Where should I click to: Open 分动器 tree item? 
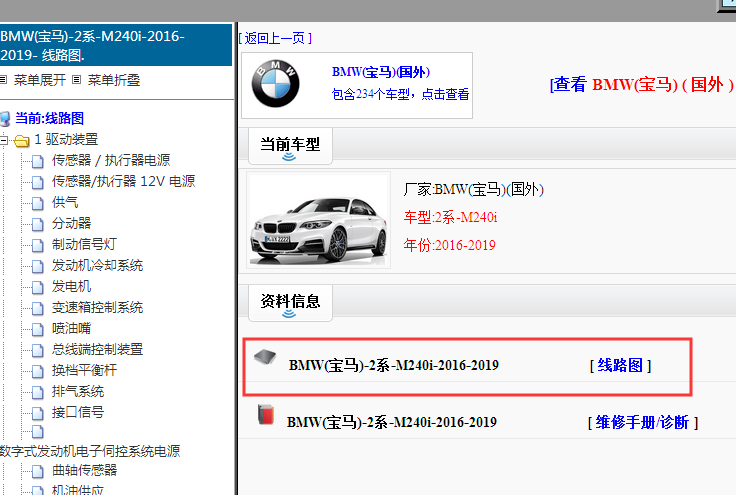click(71, 223)
